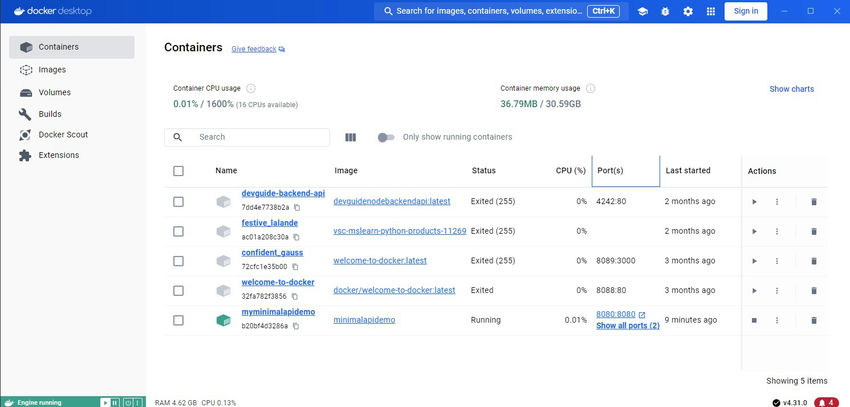Image resolution: width=850 pixels, height=407 pixels.
Task: Open notifications bell in status bar
Action: tap(825, 402)
